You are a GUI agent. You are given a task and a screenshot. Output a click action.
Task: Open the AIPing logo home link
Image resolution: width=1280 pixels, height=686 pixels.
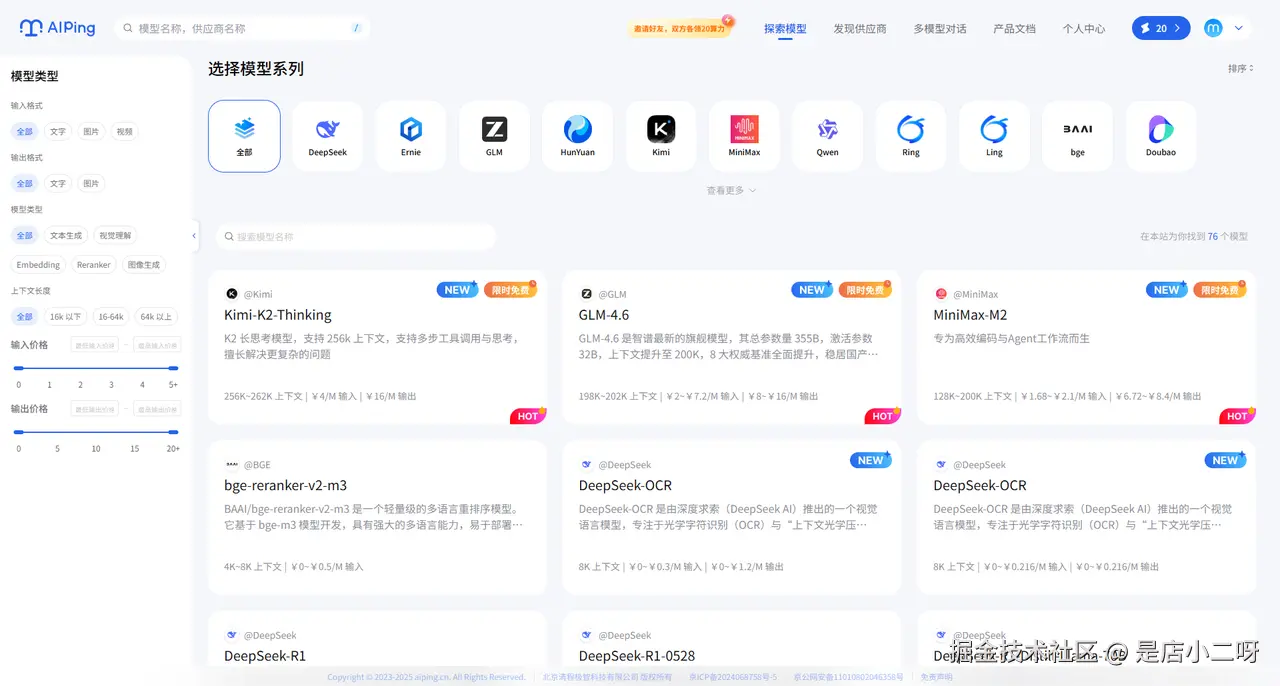coord(57,28)
